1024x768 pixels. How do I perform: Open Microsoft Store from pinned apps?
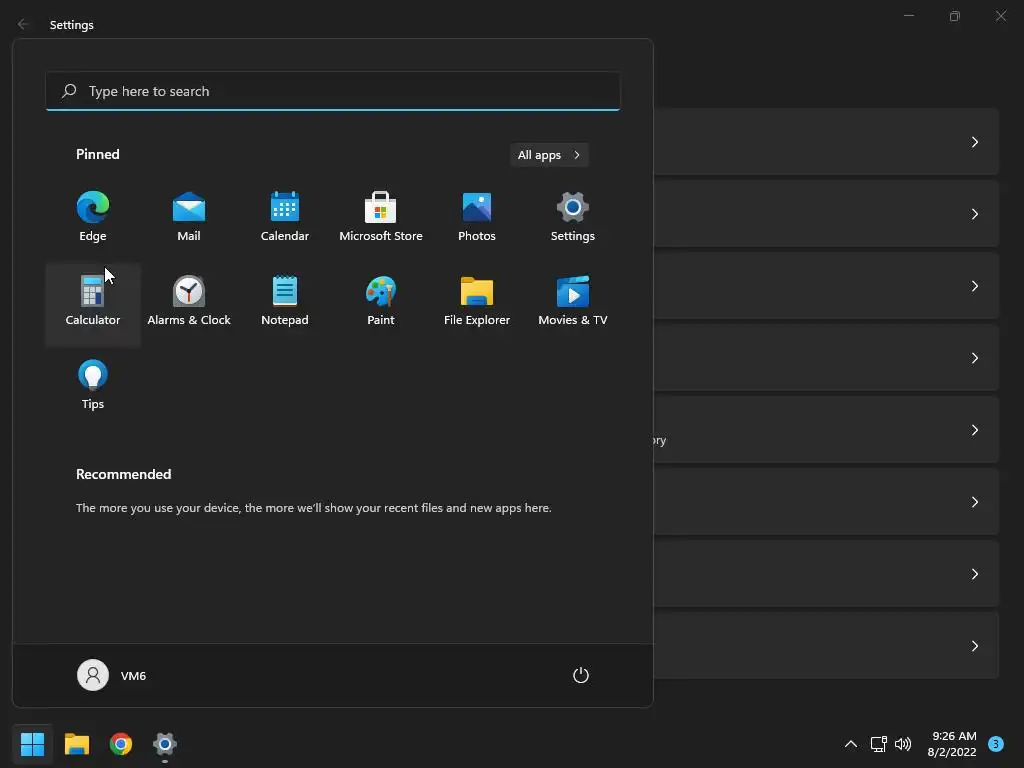click(381, 217)
